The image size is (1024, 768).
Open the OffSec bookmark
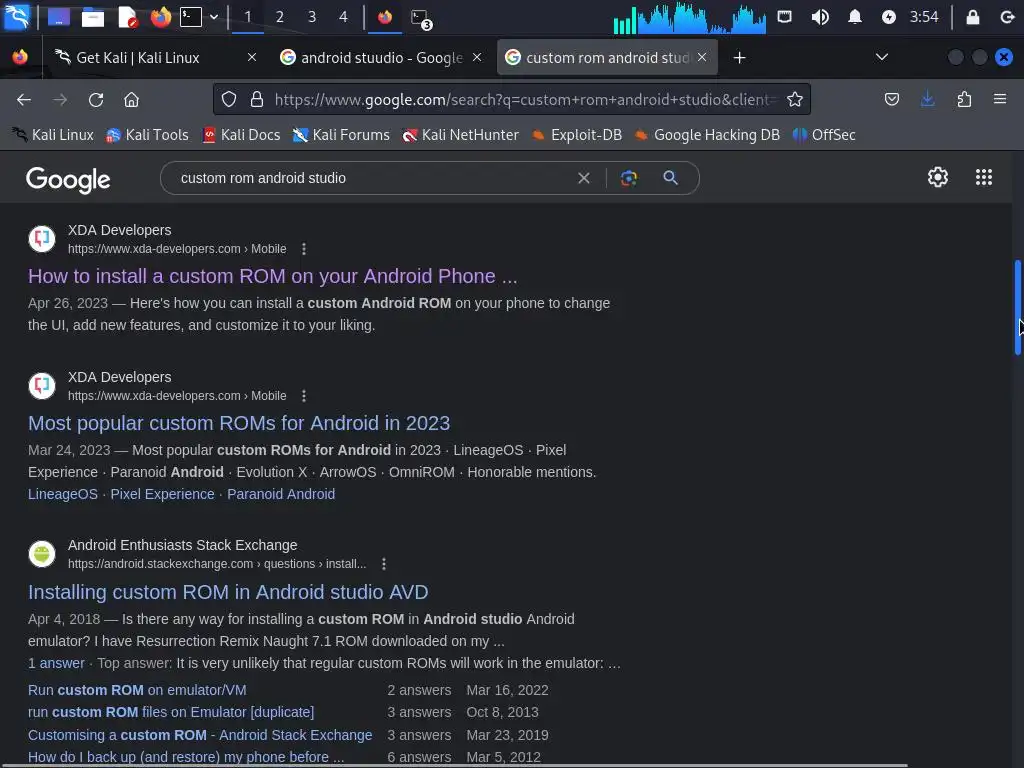(x=824, y=135)
